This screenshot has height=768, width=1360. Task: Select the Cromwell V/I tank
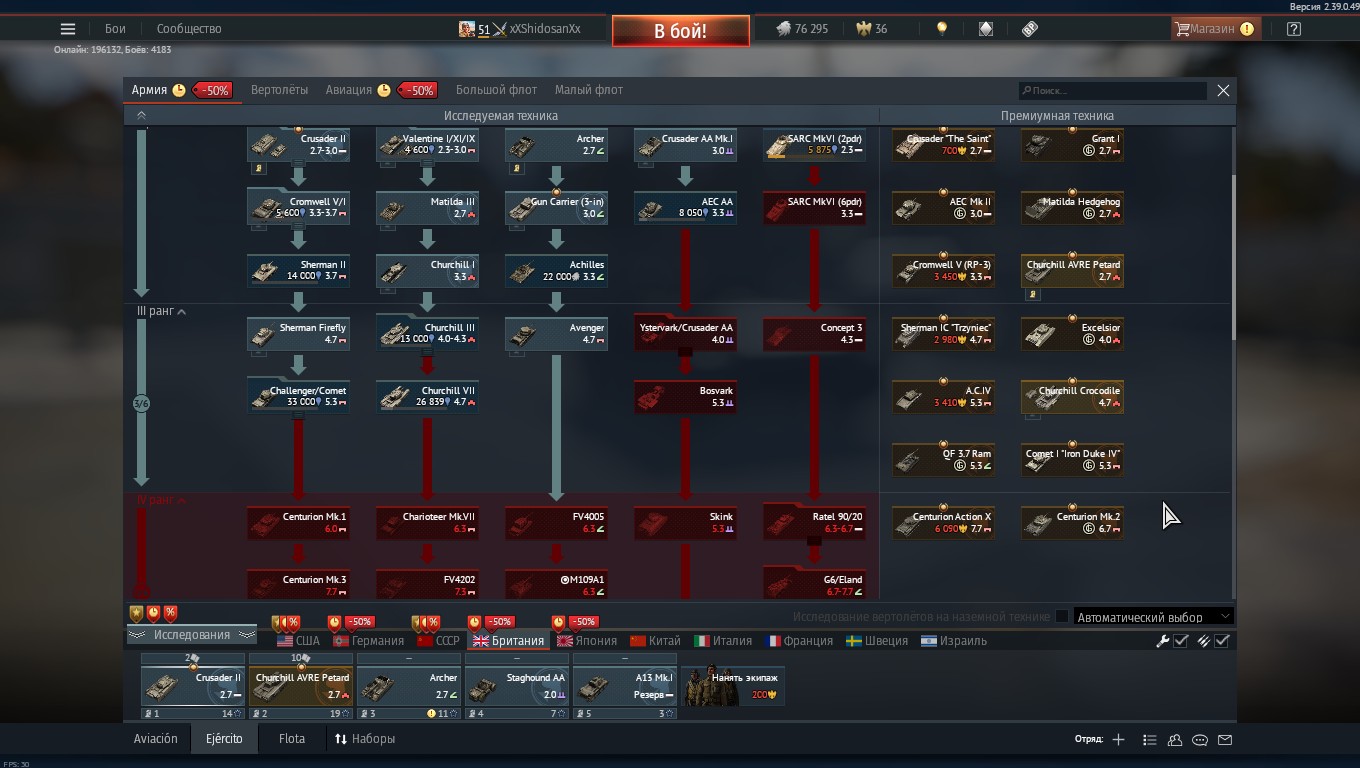298,208
